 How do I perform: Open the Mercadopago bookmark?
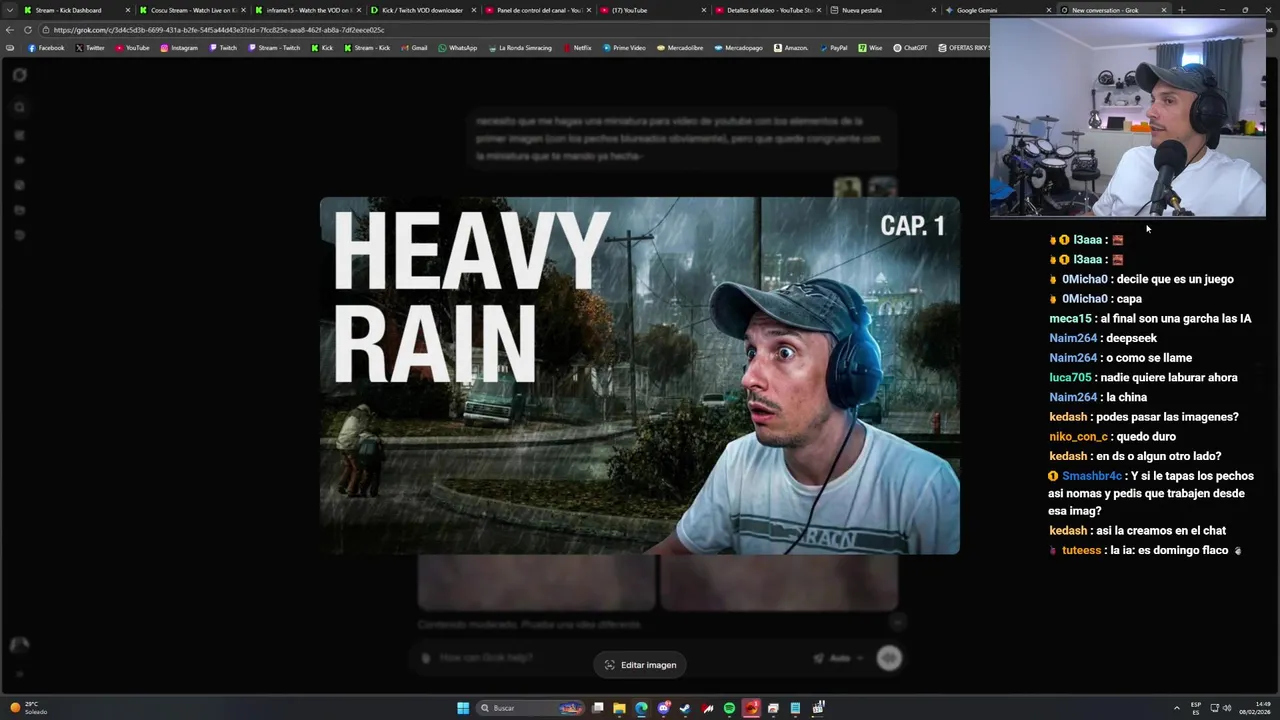click(740, 48)
